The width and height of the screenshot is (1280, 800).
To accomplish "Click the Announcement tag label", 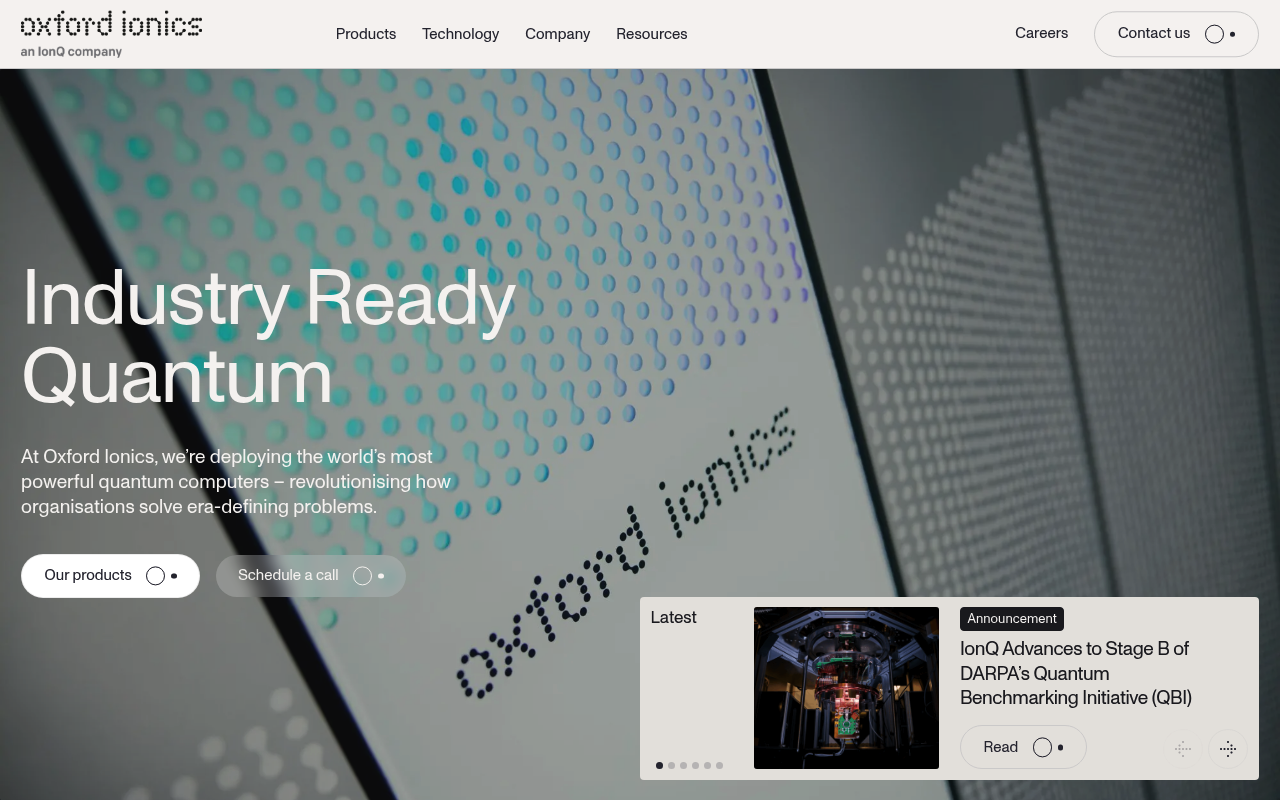I will coord(1012,619).
